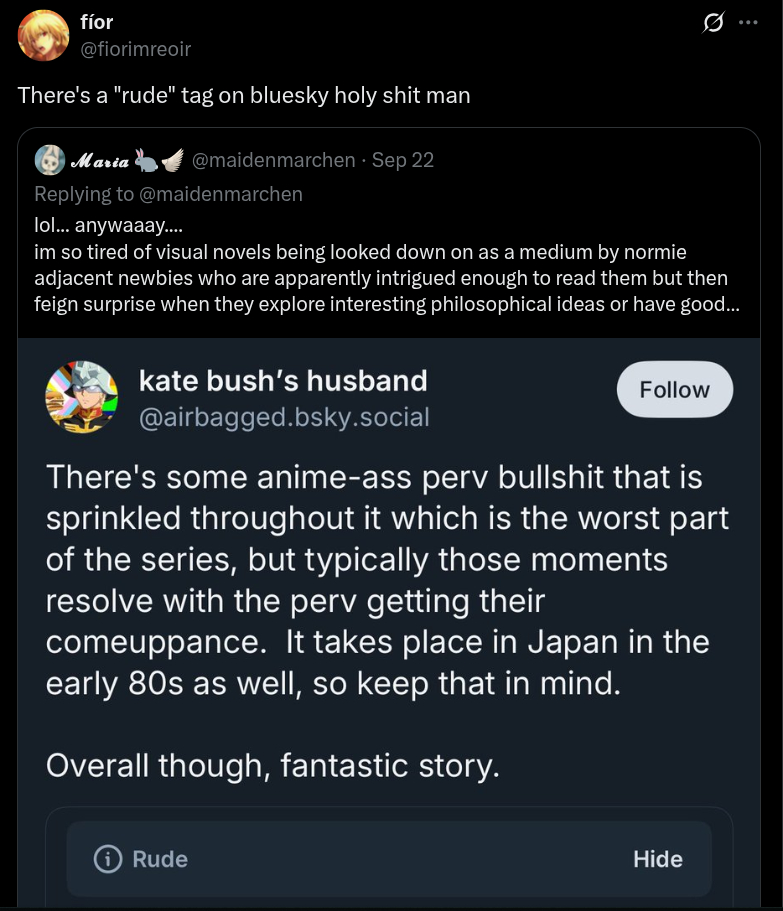Open the kate bush's husband profile name

(x=283, y=380)
